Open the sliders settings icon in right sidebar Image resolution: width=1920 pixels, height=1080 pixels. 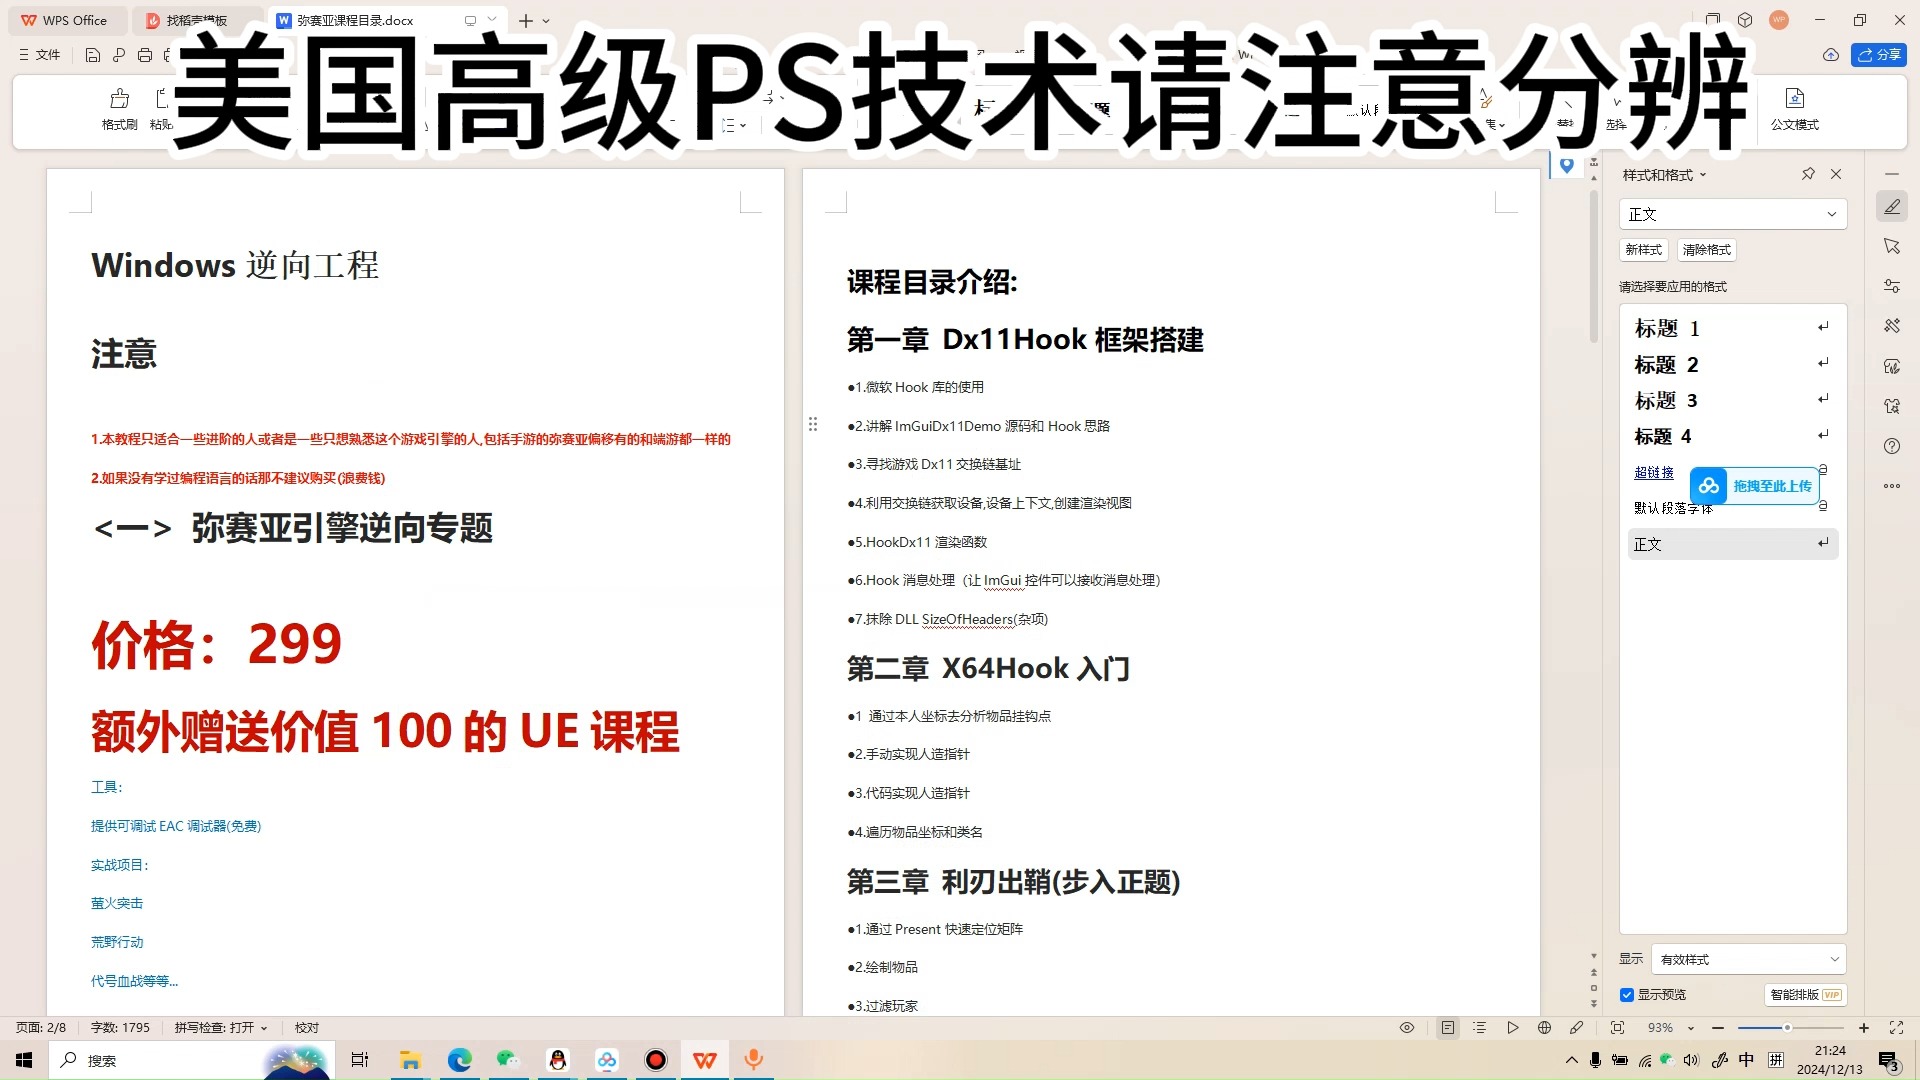coord(1892,286)
